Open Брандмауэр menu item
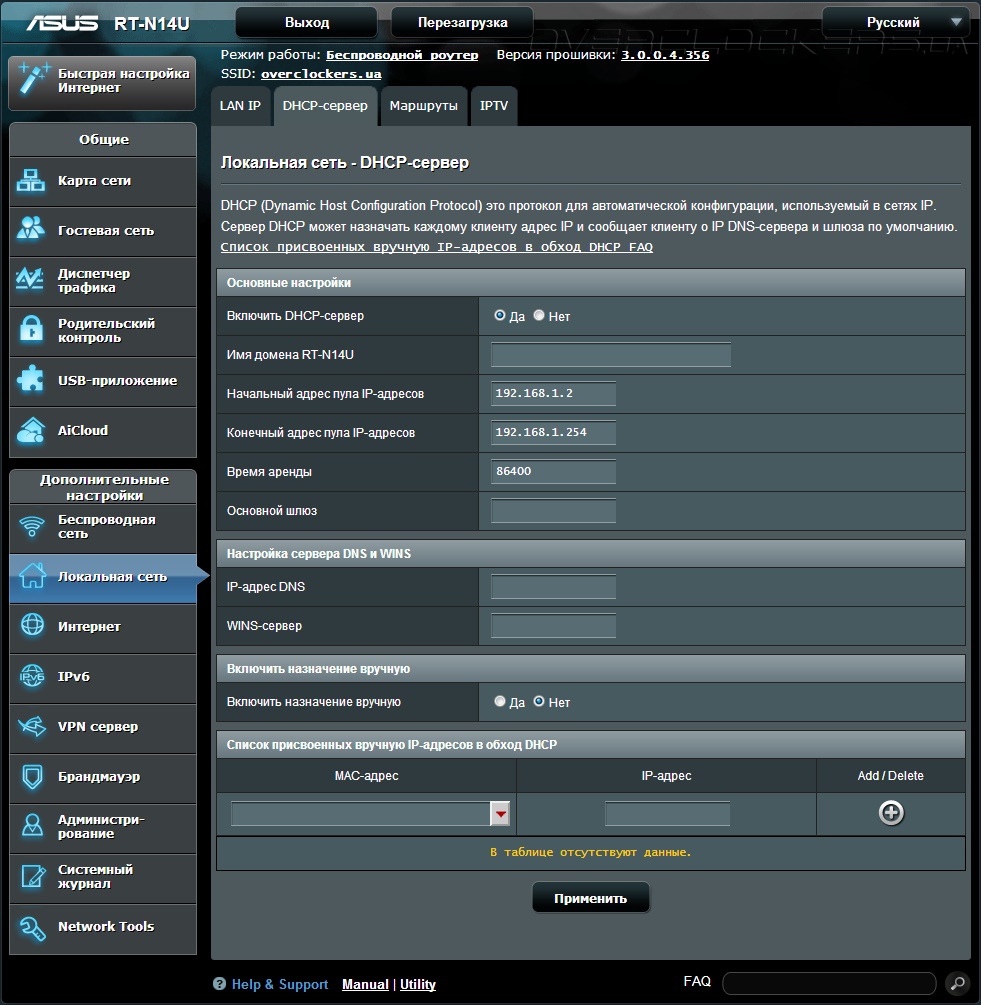Image resolution: width=981 pixels, height=1005 pixels. click(103, 777)
